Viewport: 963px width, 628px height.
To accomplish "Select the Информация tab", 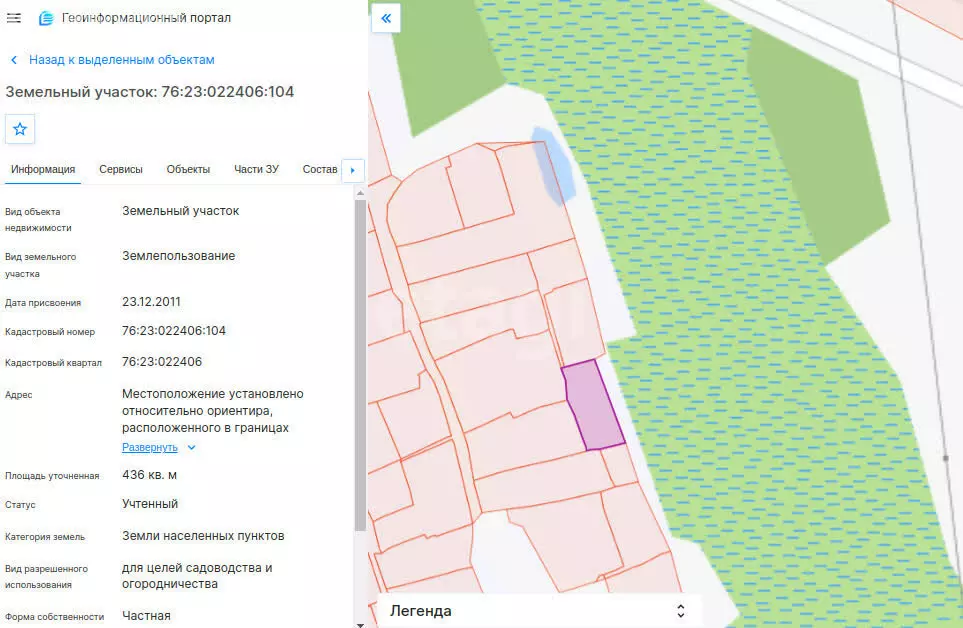I will [x=43, y=169].
